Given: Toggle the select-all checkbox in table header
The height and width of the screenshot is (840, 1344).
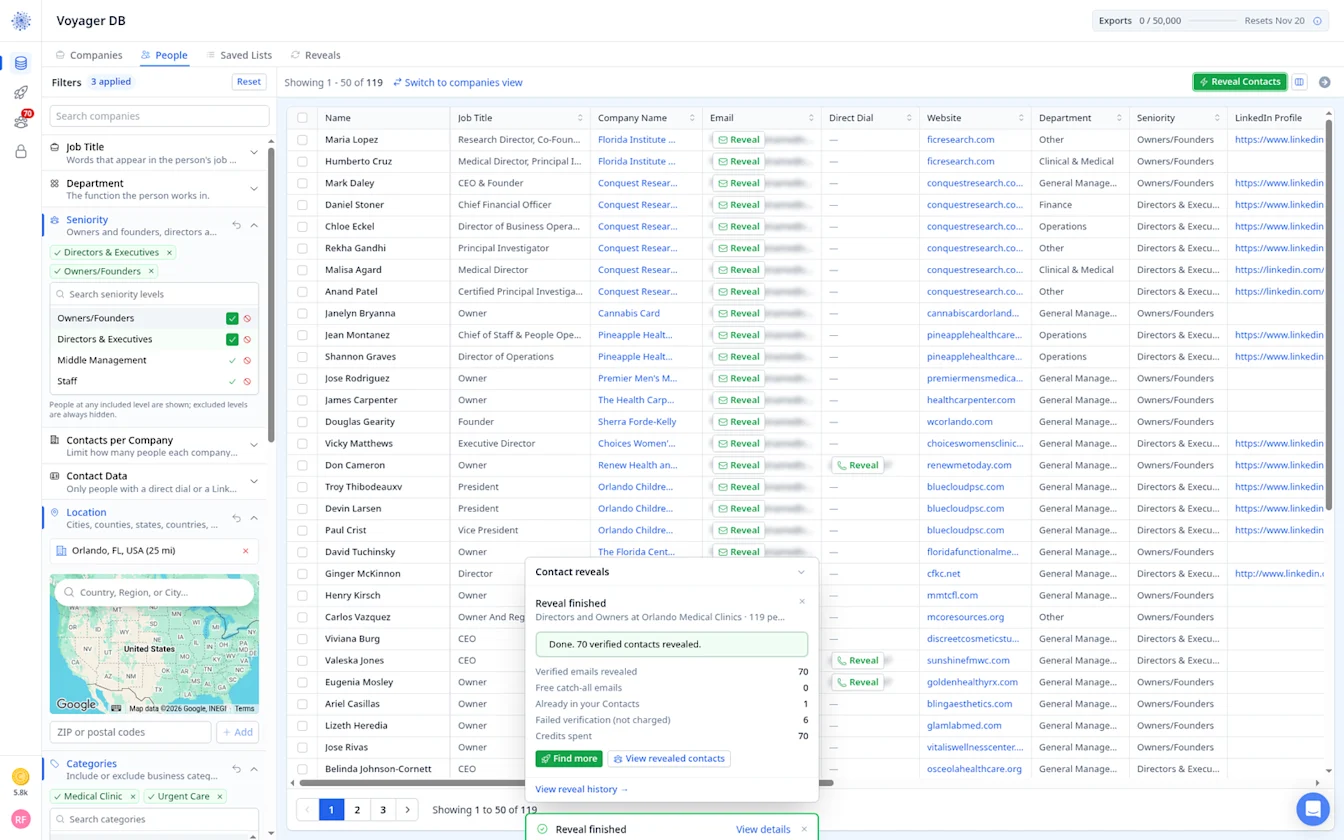Looking at the screenshot, I should [x=302, y=118].
